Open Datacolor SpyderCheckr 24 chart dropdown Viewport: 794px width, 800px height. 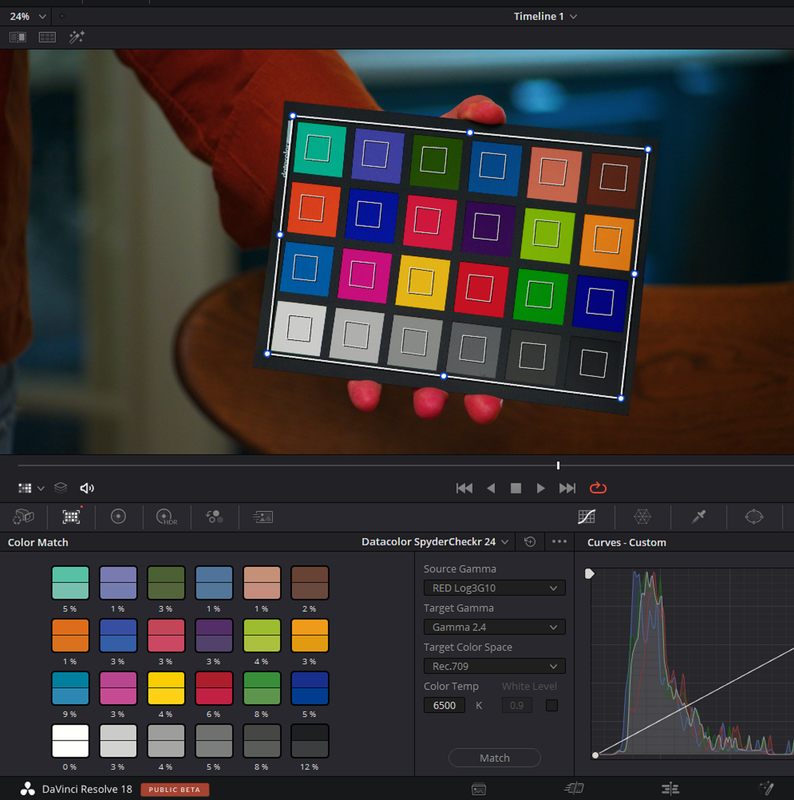click(x=435, y=542)
